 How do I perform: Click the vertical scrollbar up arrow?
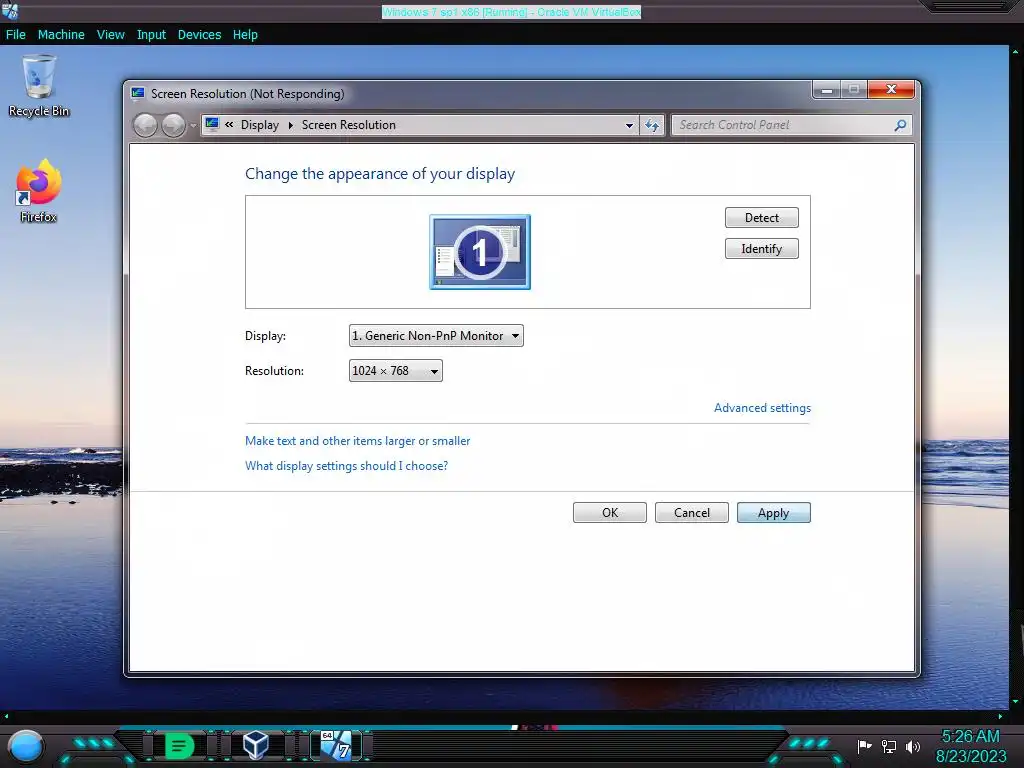click(x=1016, y=52)
